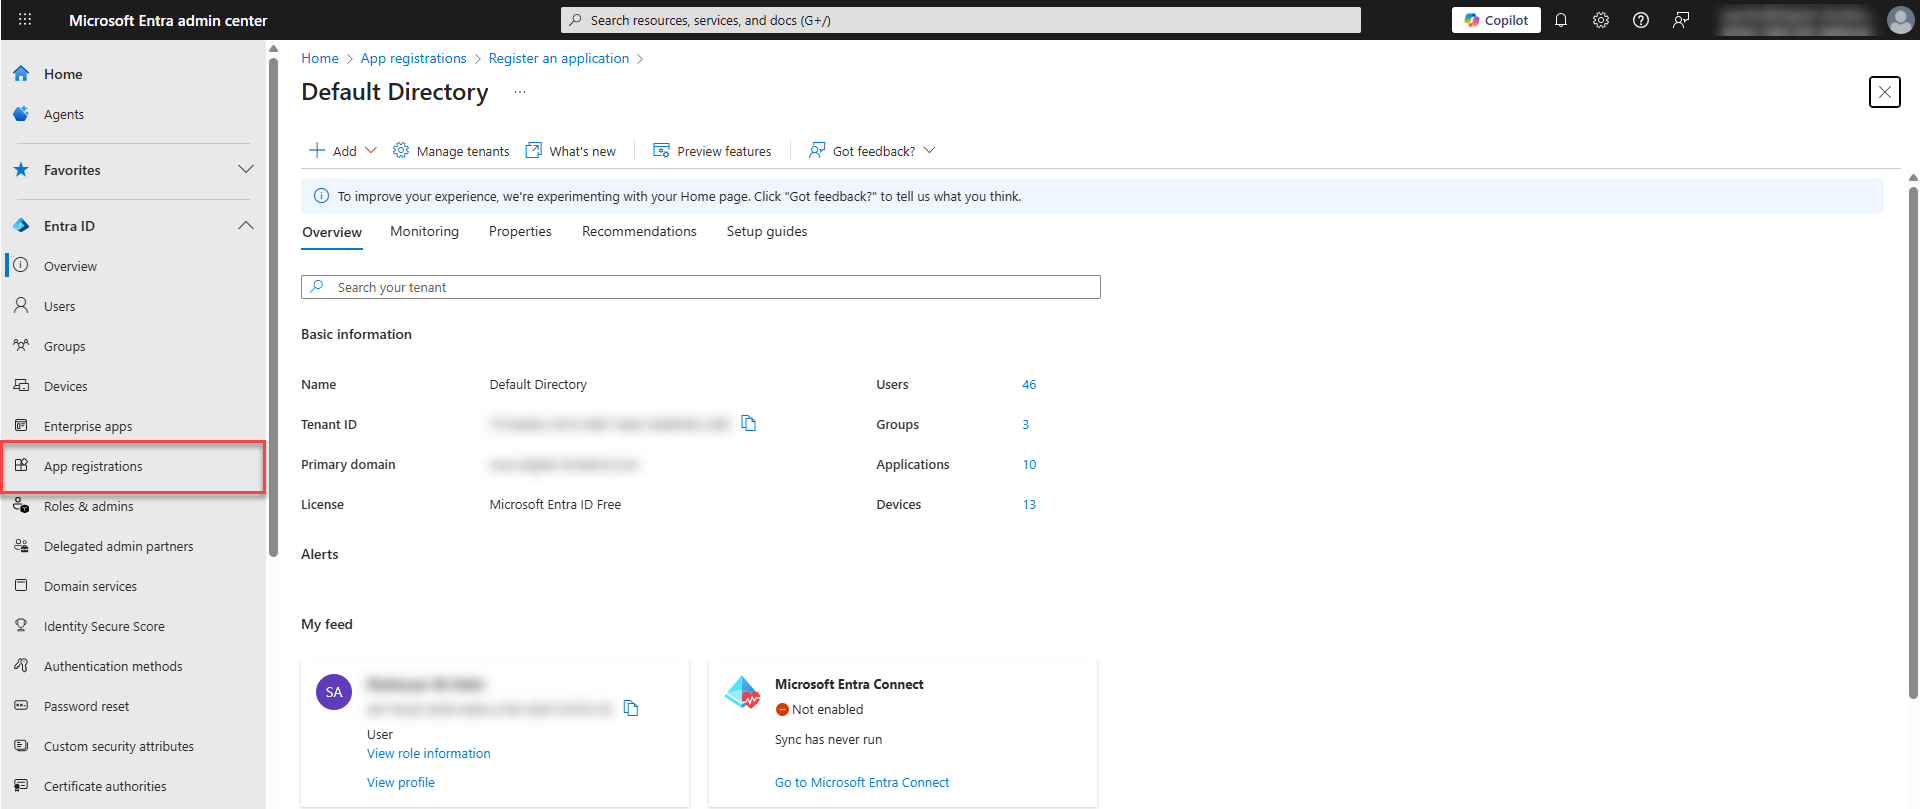Open the Applications count 10
1920x809 pixels.
1029,465
